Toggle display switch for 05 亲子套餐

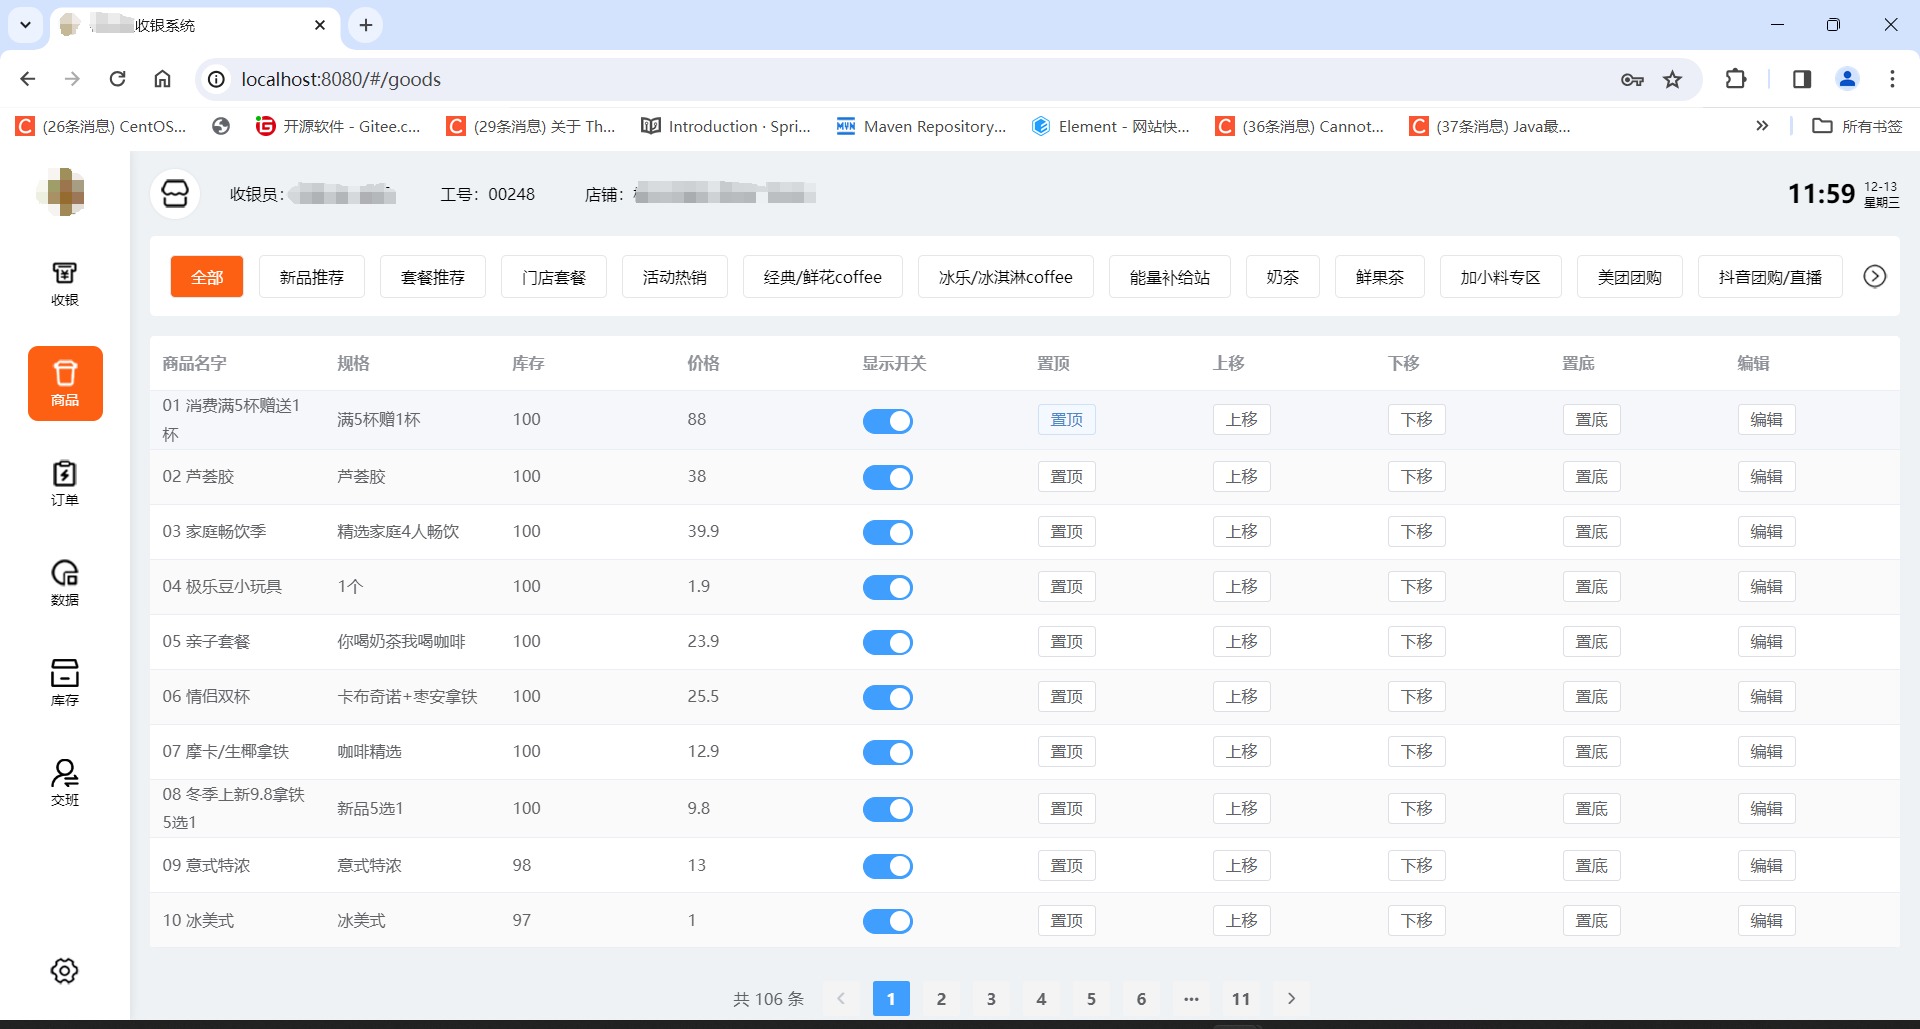coord(888,642)
